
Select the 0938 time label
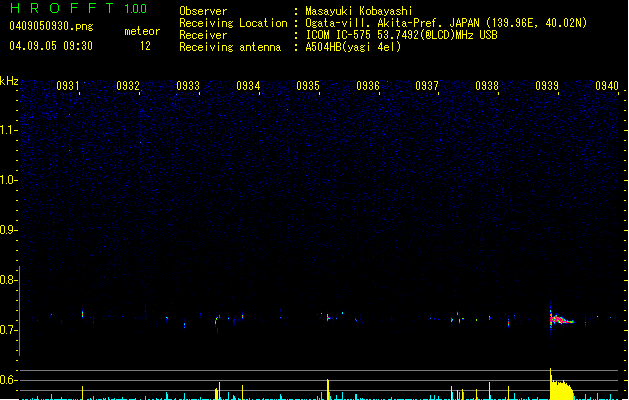487,86
